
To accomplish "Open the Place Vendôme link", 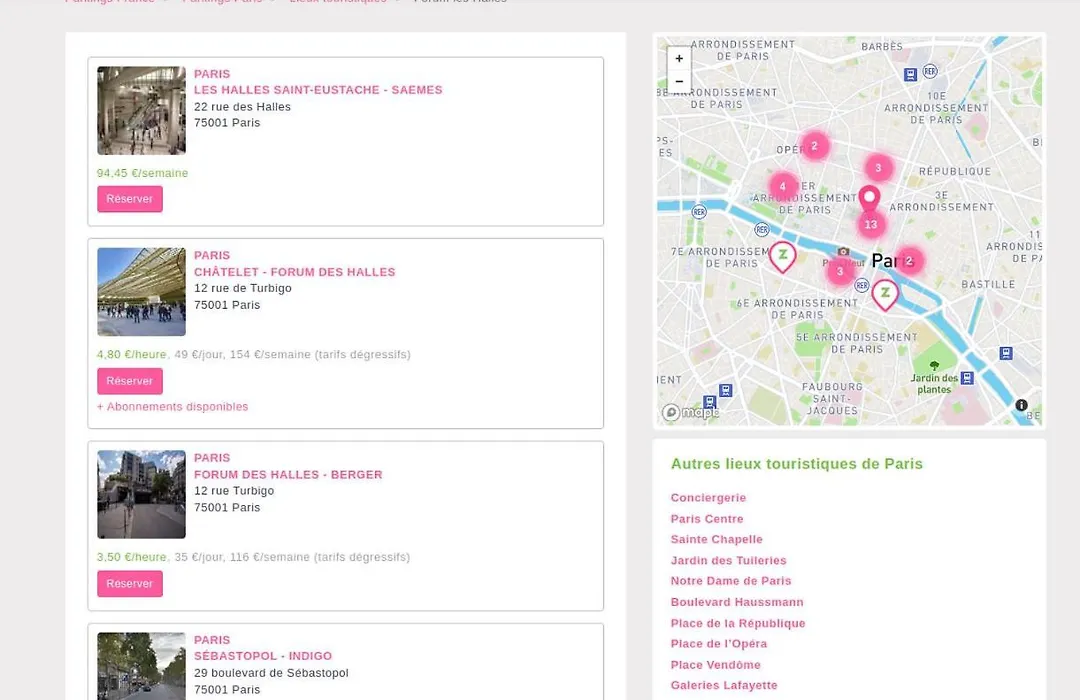I will pyautogui.click(x=716, y=665).
